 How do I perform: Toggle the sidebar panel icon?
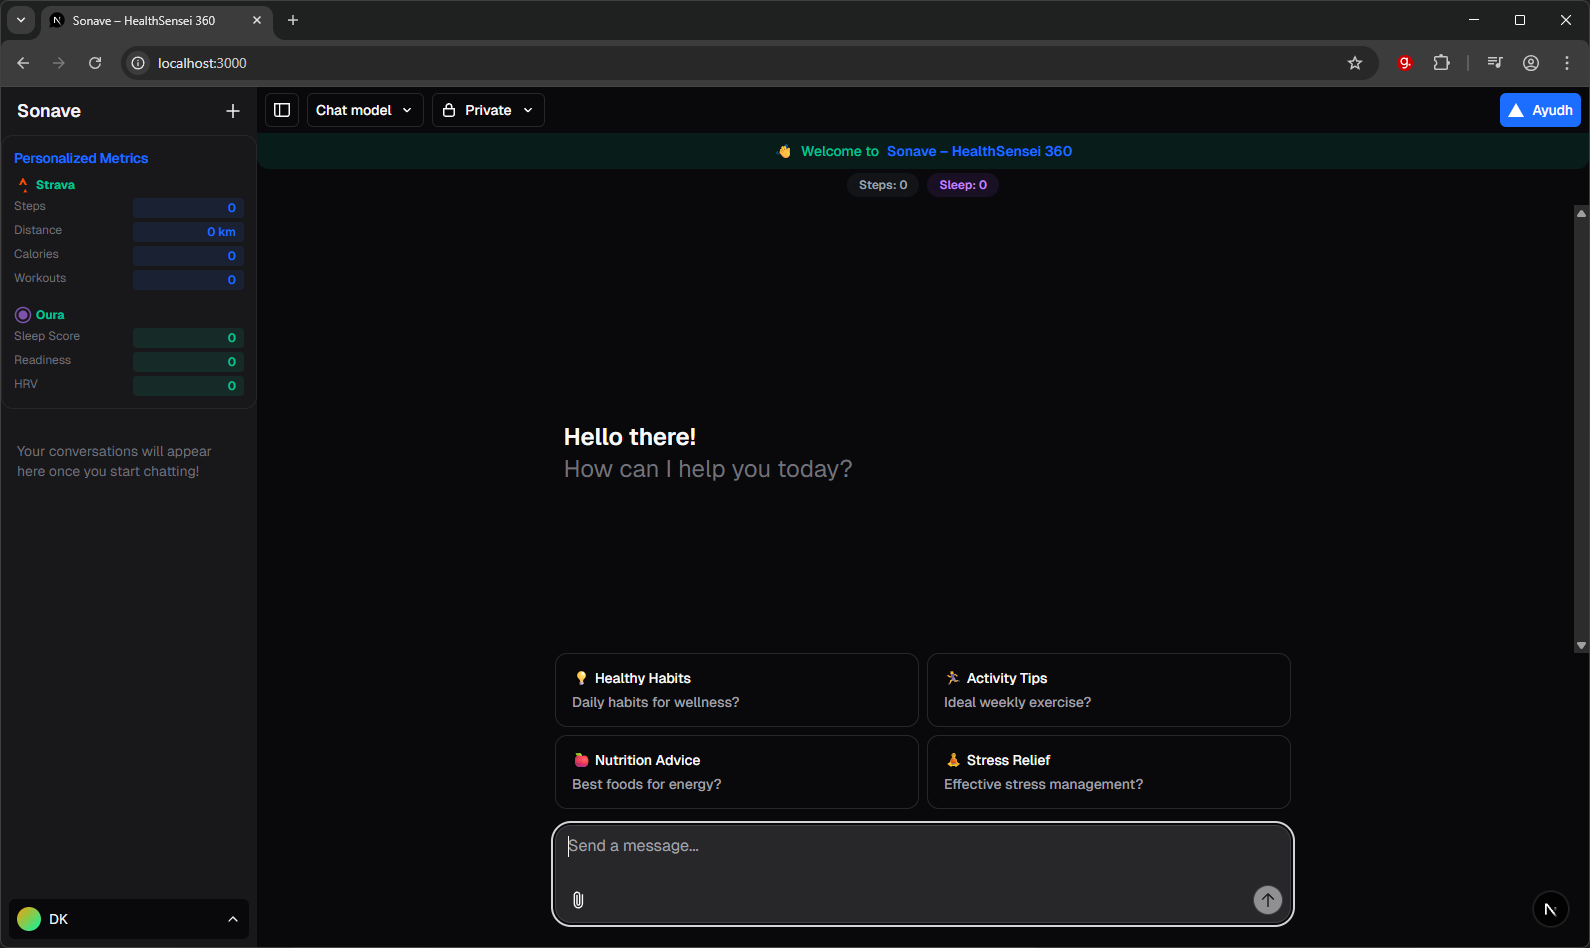(x=282, y=110)
